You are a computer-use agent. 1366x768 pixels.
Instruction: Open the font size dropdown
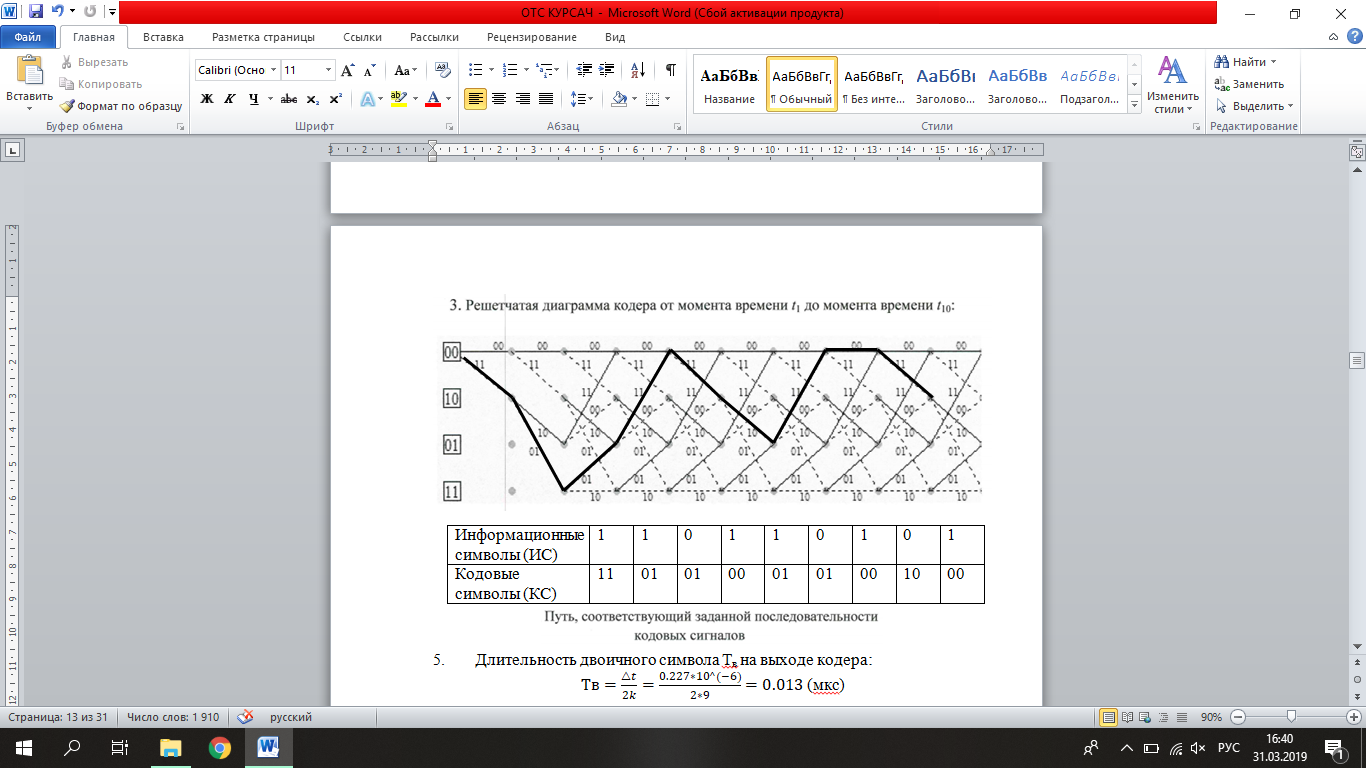[328, 70]
